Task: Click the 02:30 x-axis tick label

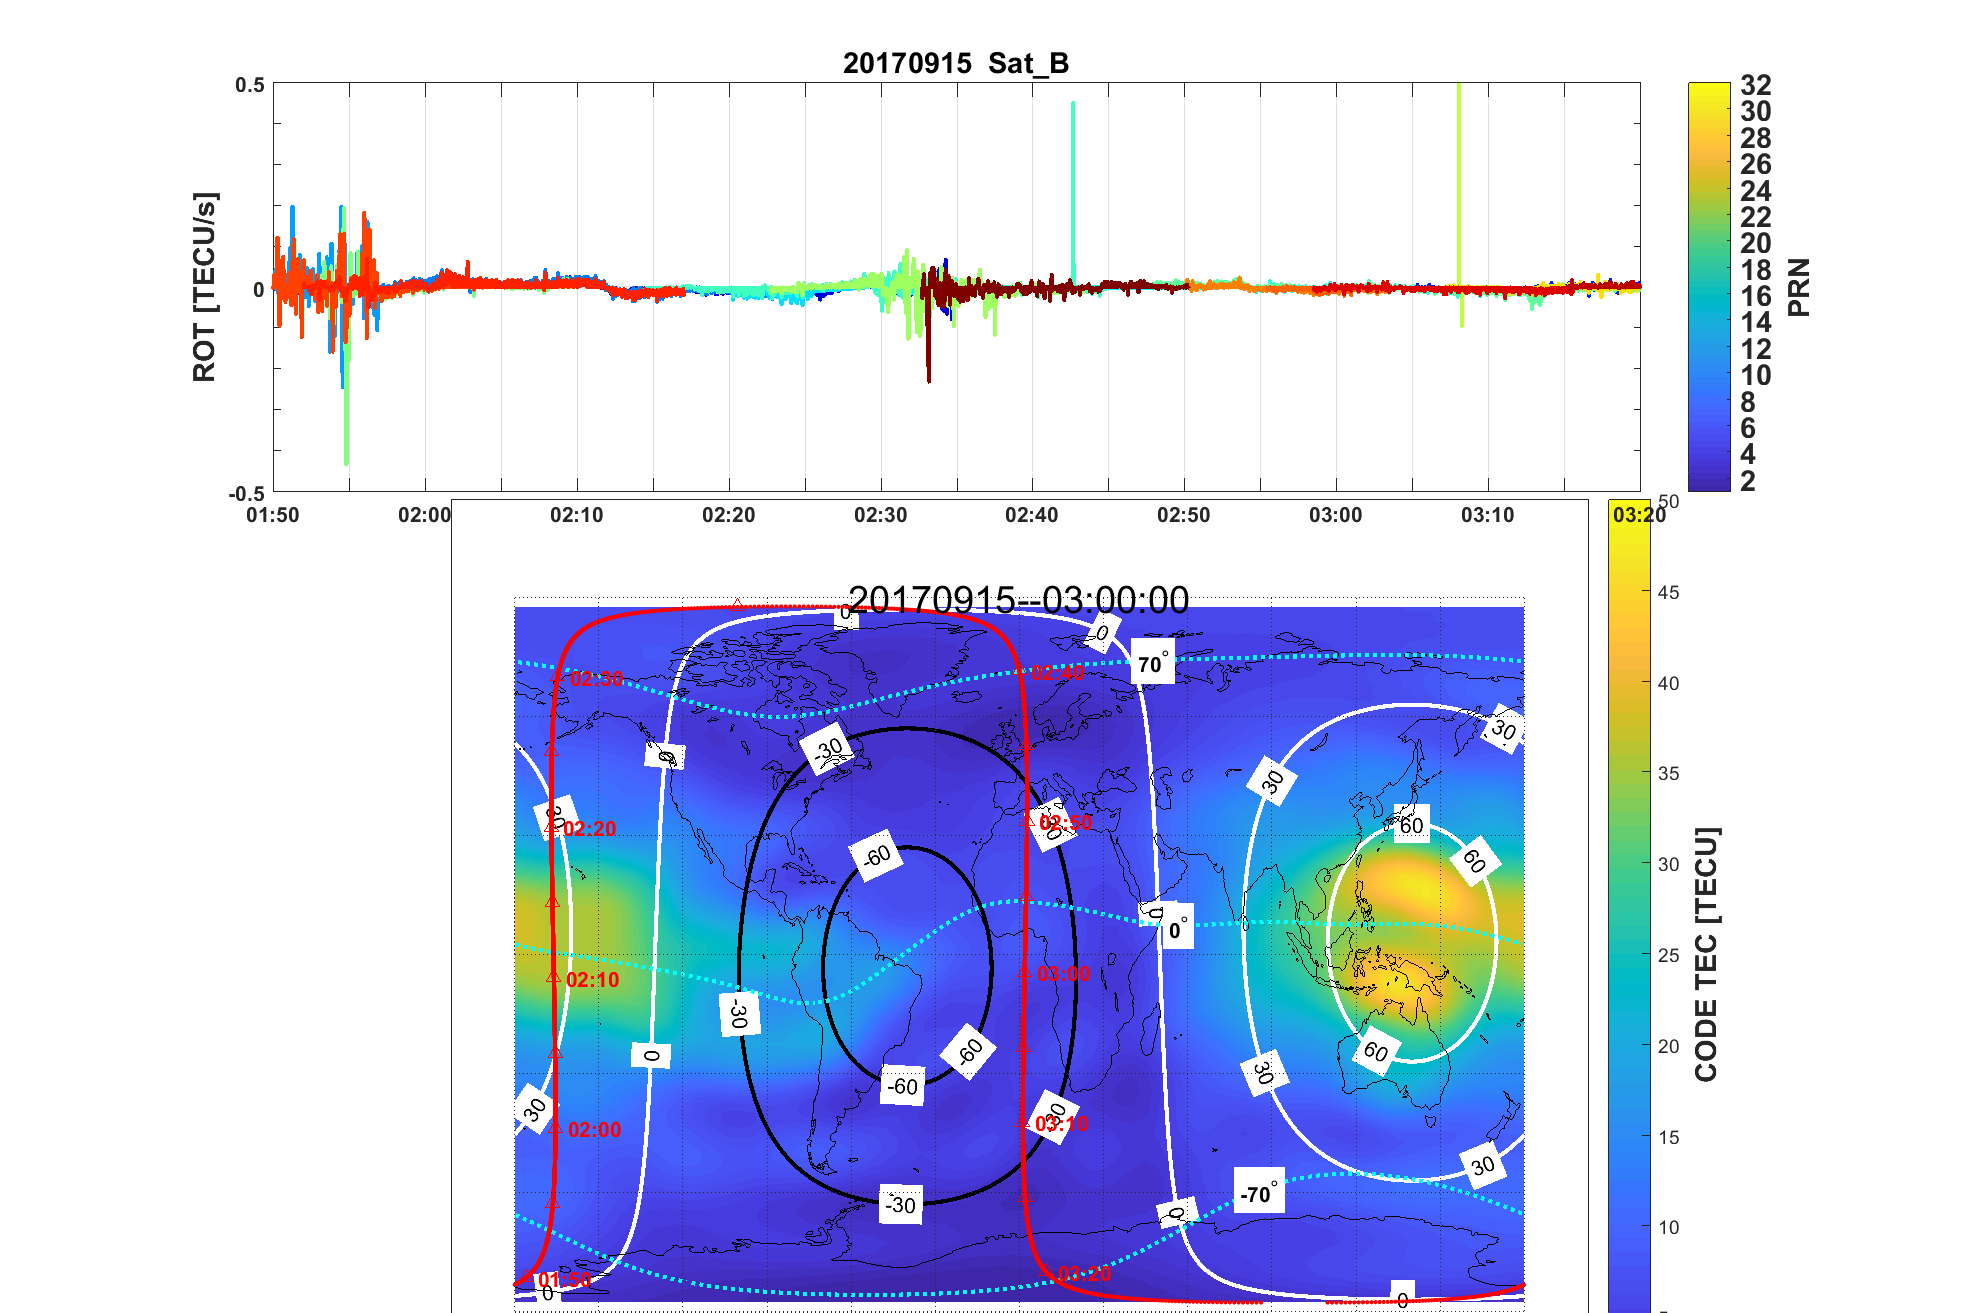Action: pos(880,515)
